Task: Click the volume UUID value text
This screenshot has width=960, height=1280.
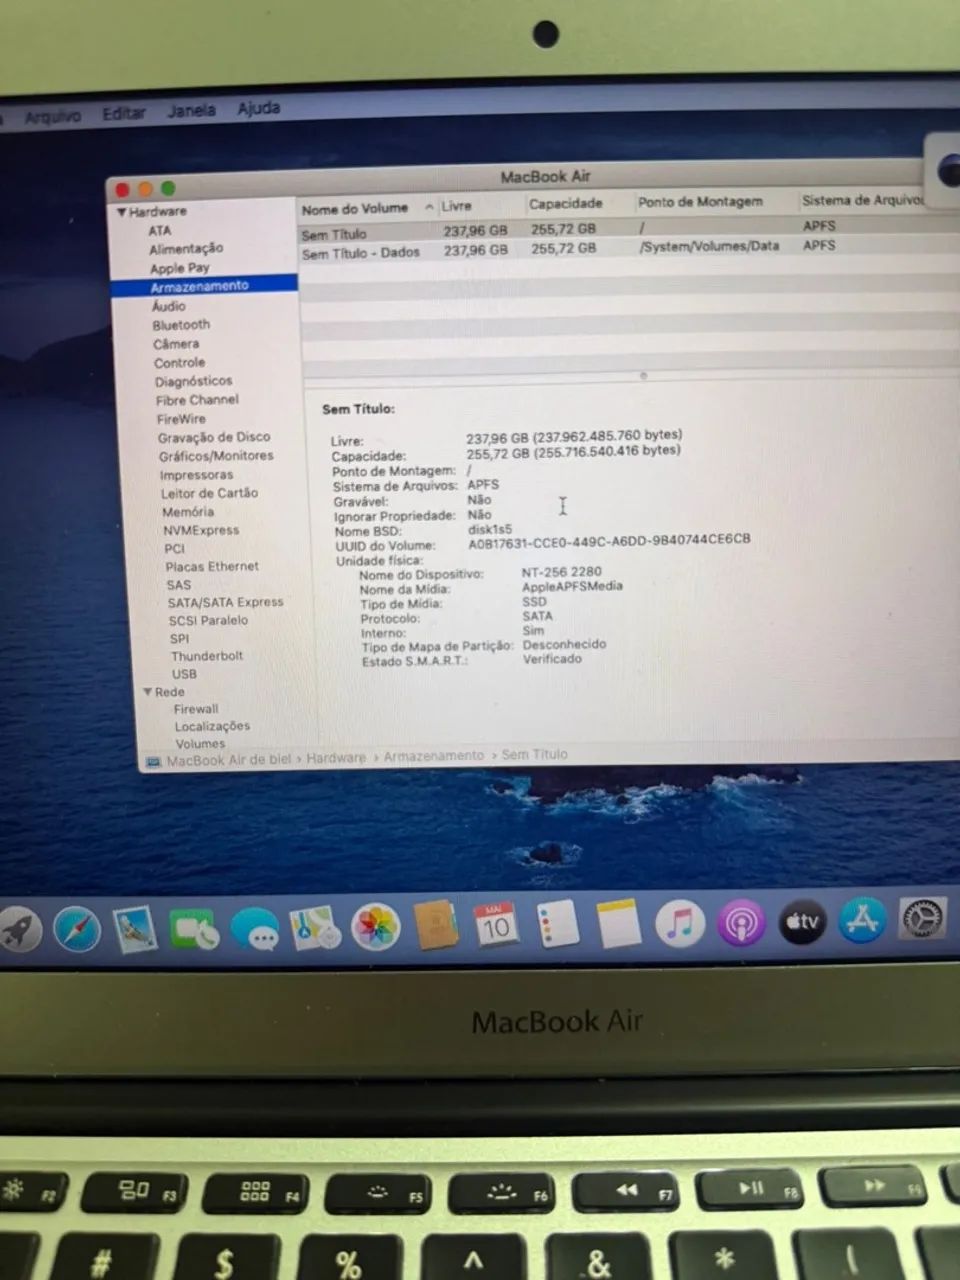Action: [609, 541]
